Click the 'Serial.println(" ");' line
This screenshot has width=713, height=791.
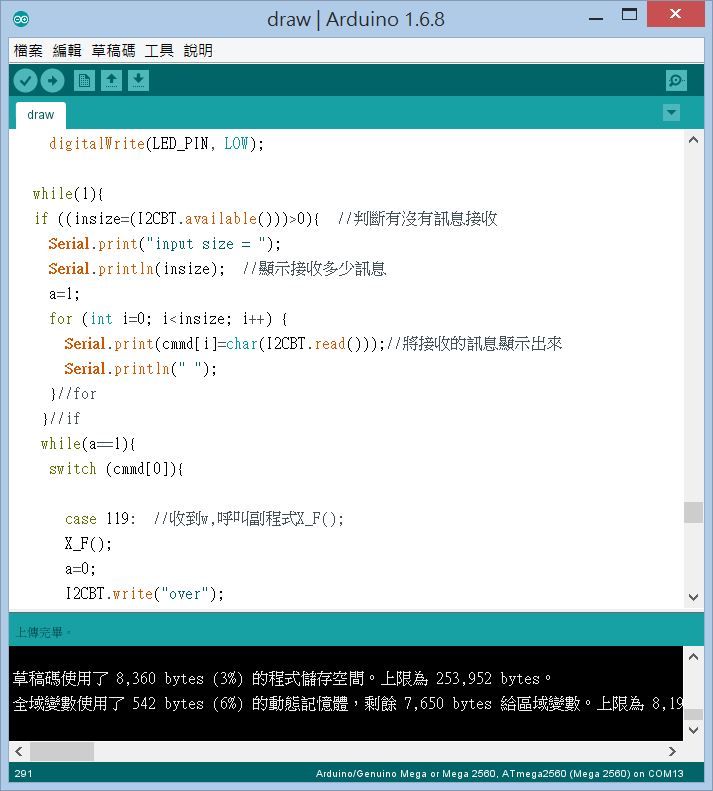(x=141, y=369)
